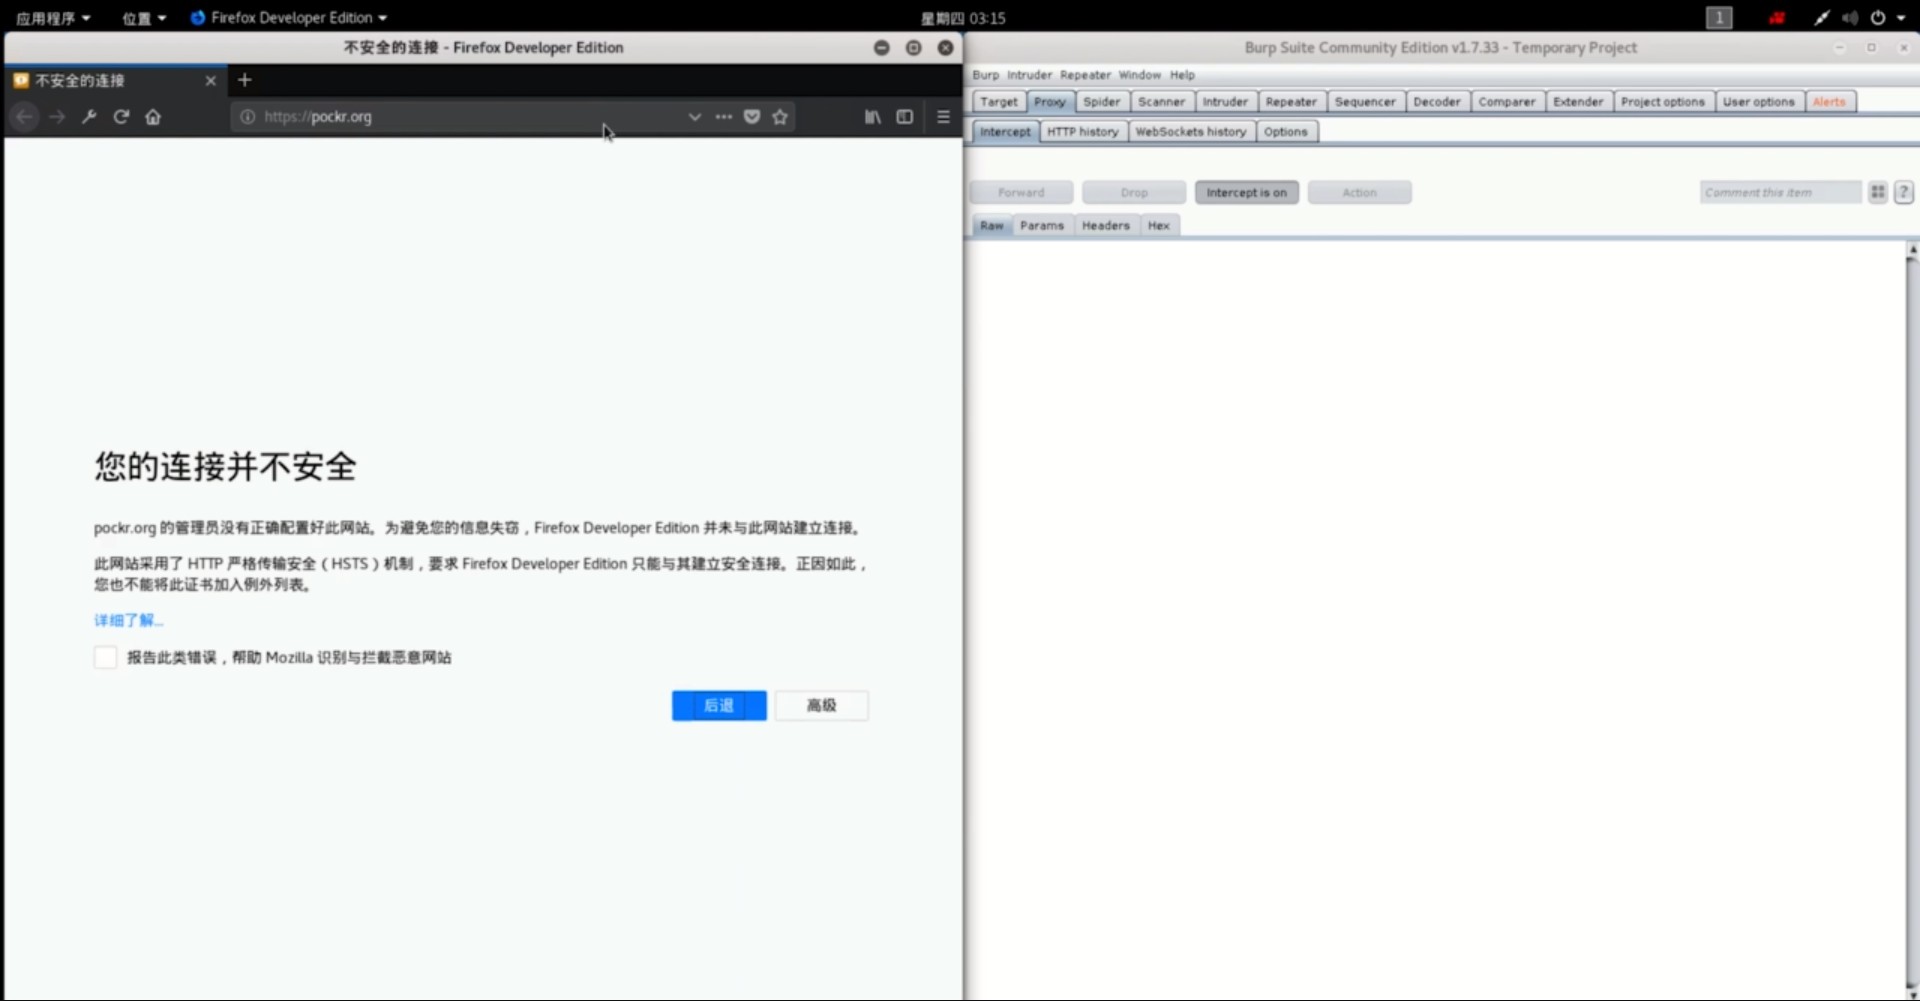Save page to Pocket
Image resolution: width=1920 pixels, height=1001 pixels.
point(752,117)
